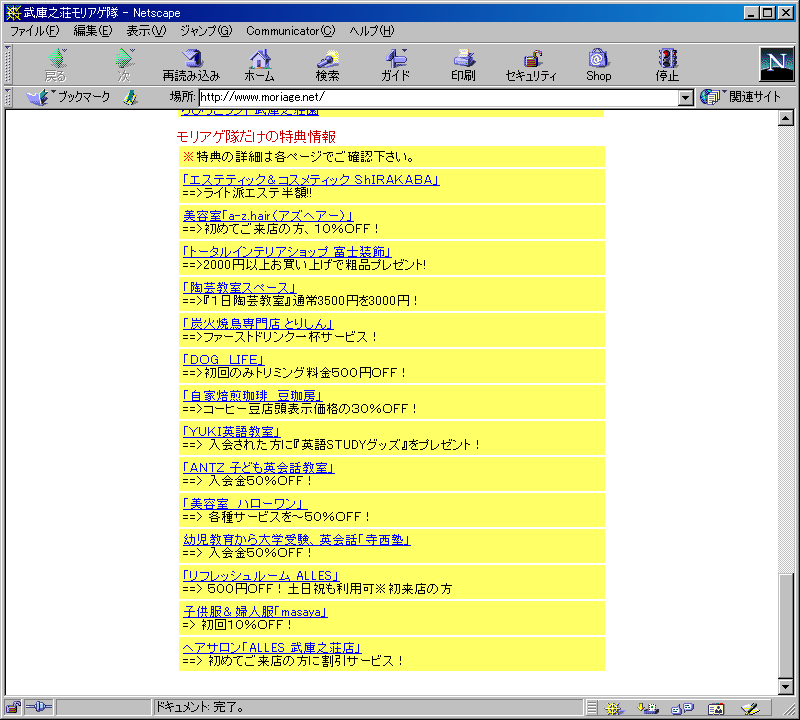
Task: Open the YUKI英語教室 link
Action: click(231, 432)
